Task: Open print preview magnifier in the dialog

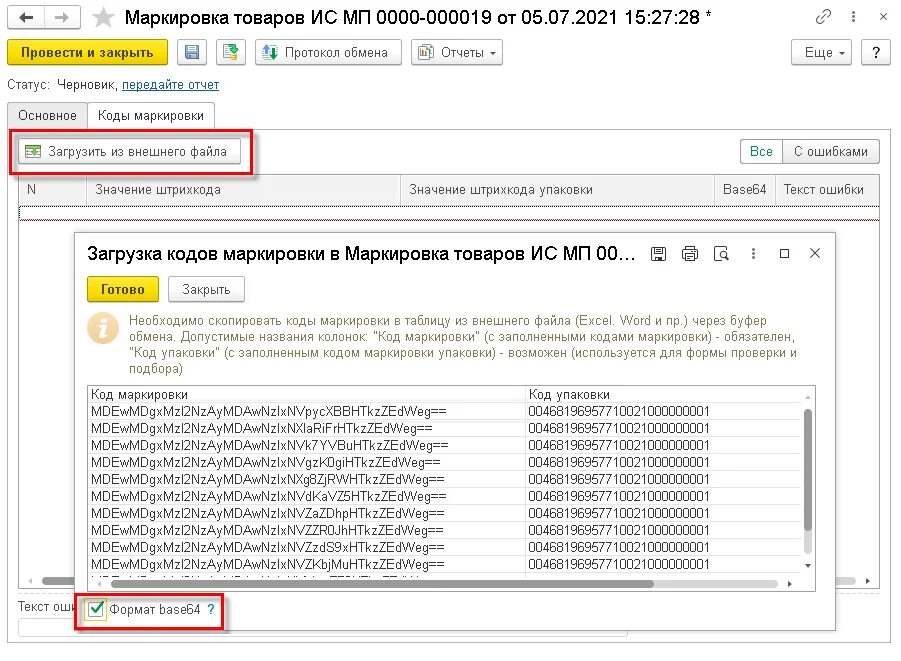Action: [x=722, y=254]
